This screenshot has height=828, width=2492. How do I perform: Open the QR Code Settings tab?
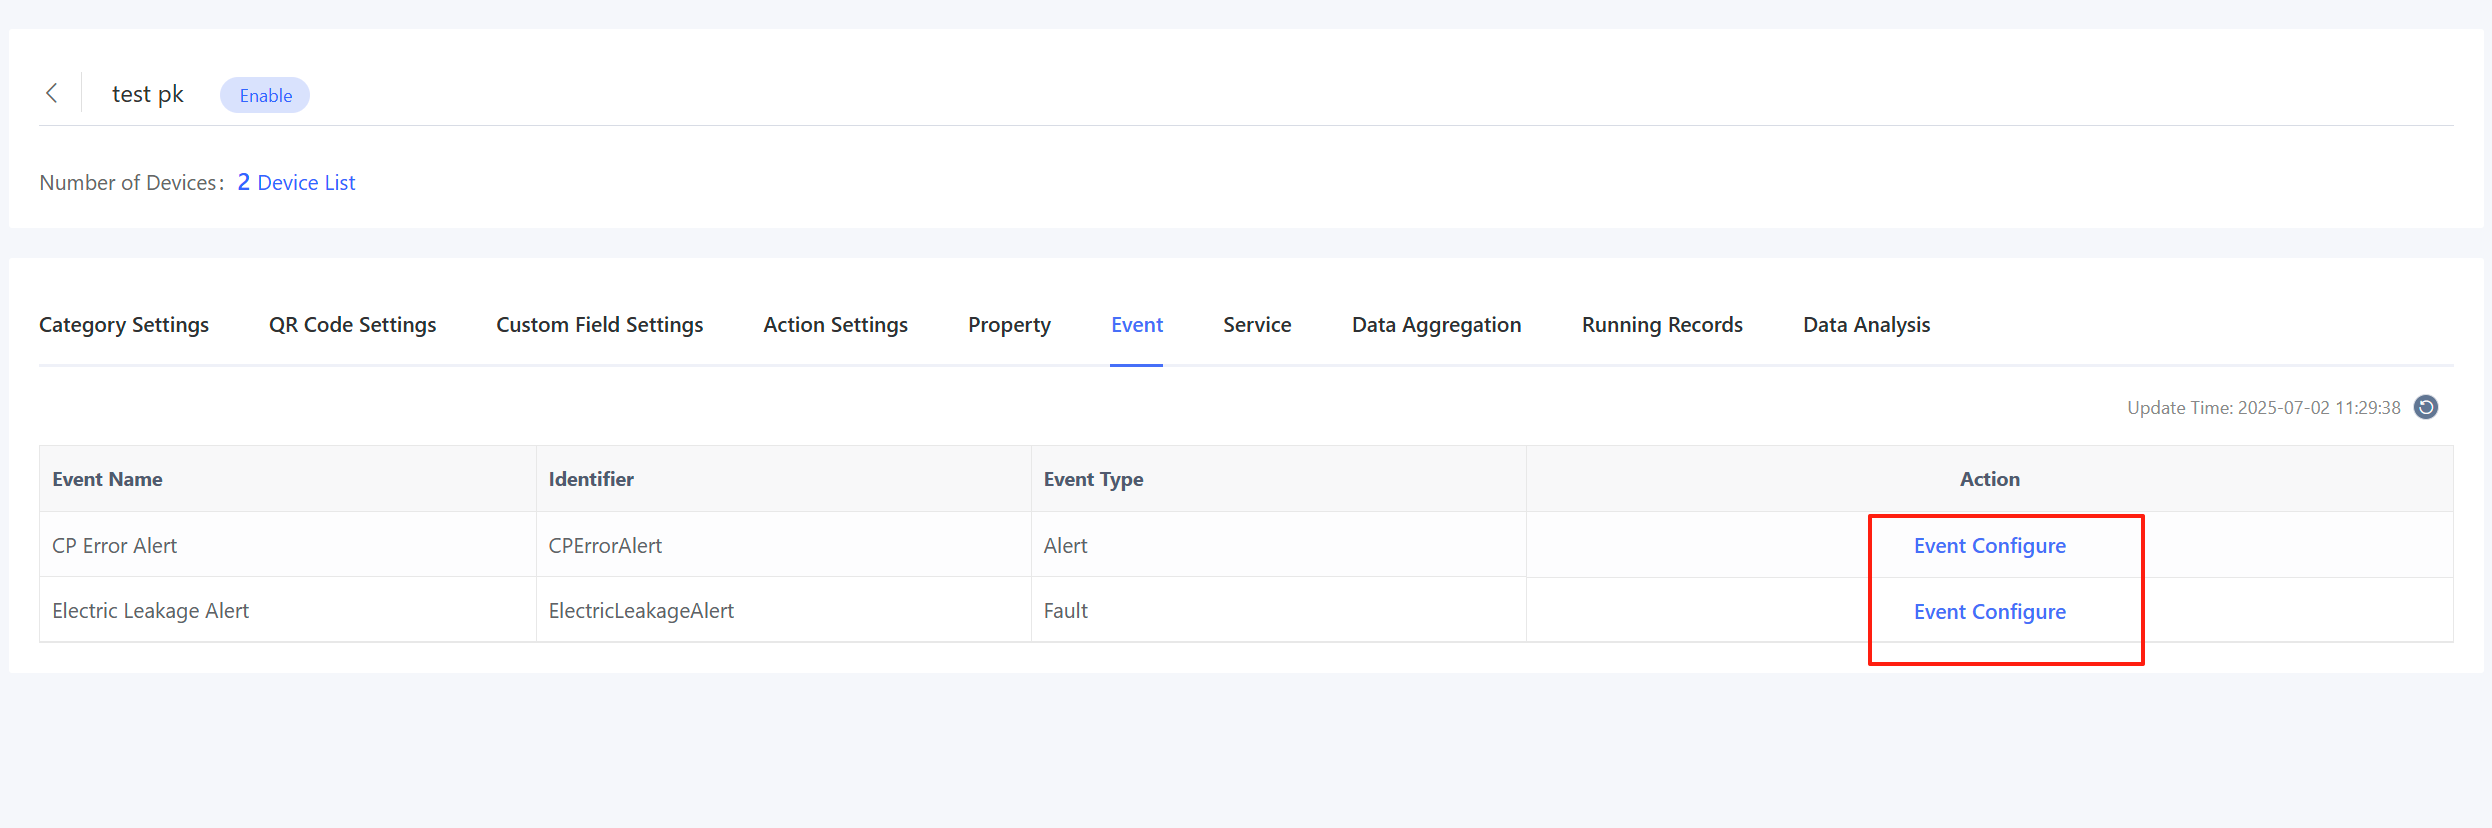pos(352,325)
